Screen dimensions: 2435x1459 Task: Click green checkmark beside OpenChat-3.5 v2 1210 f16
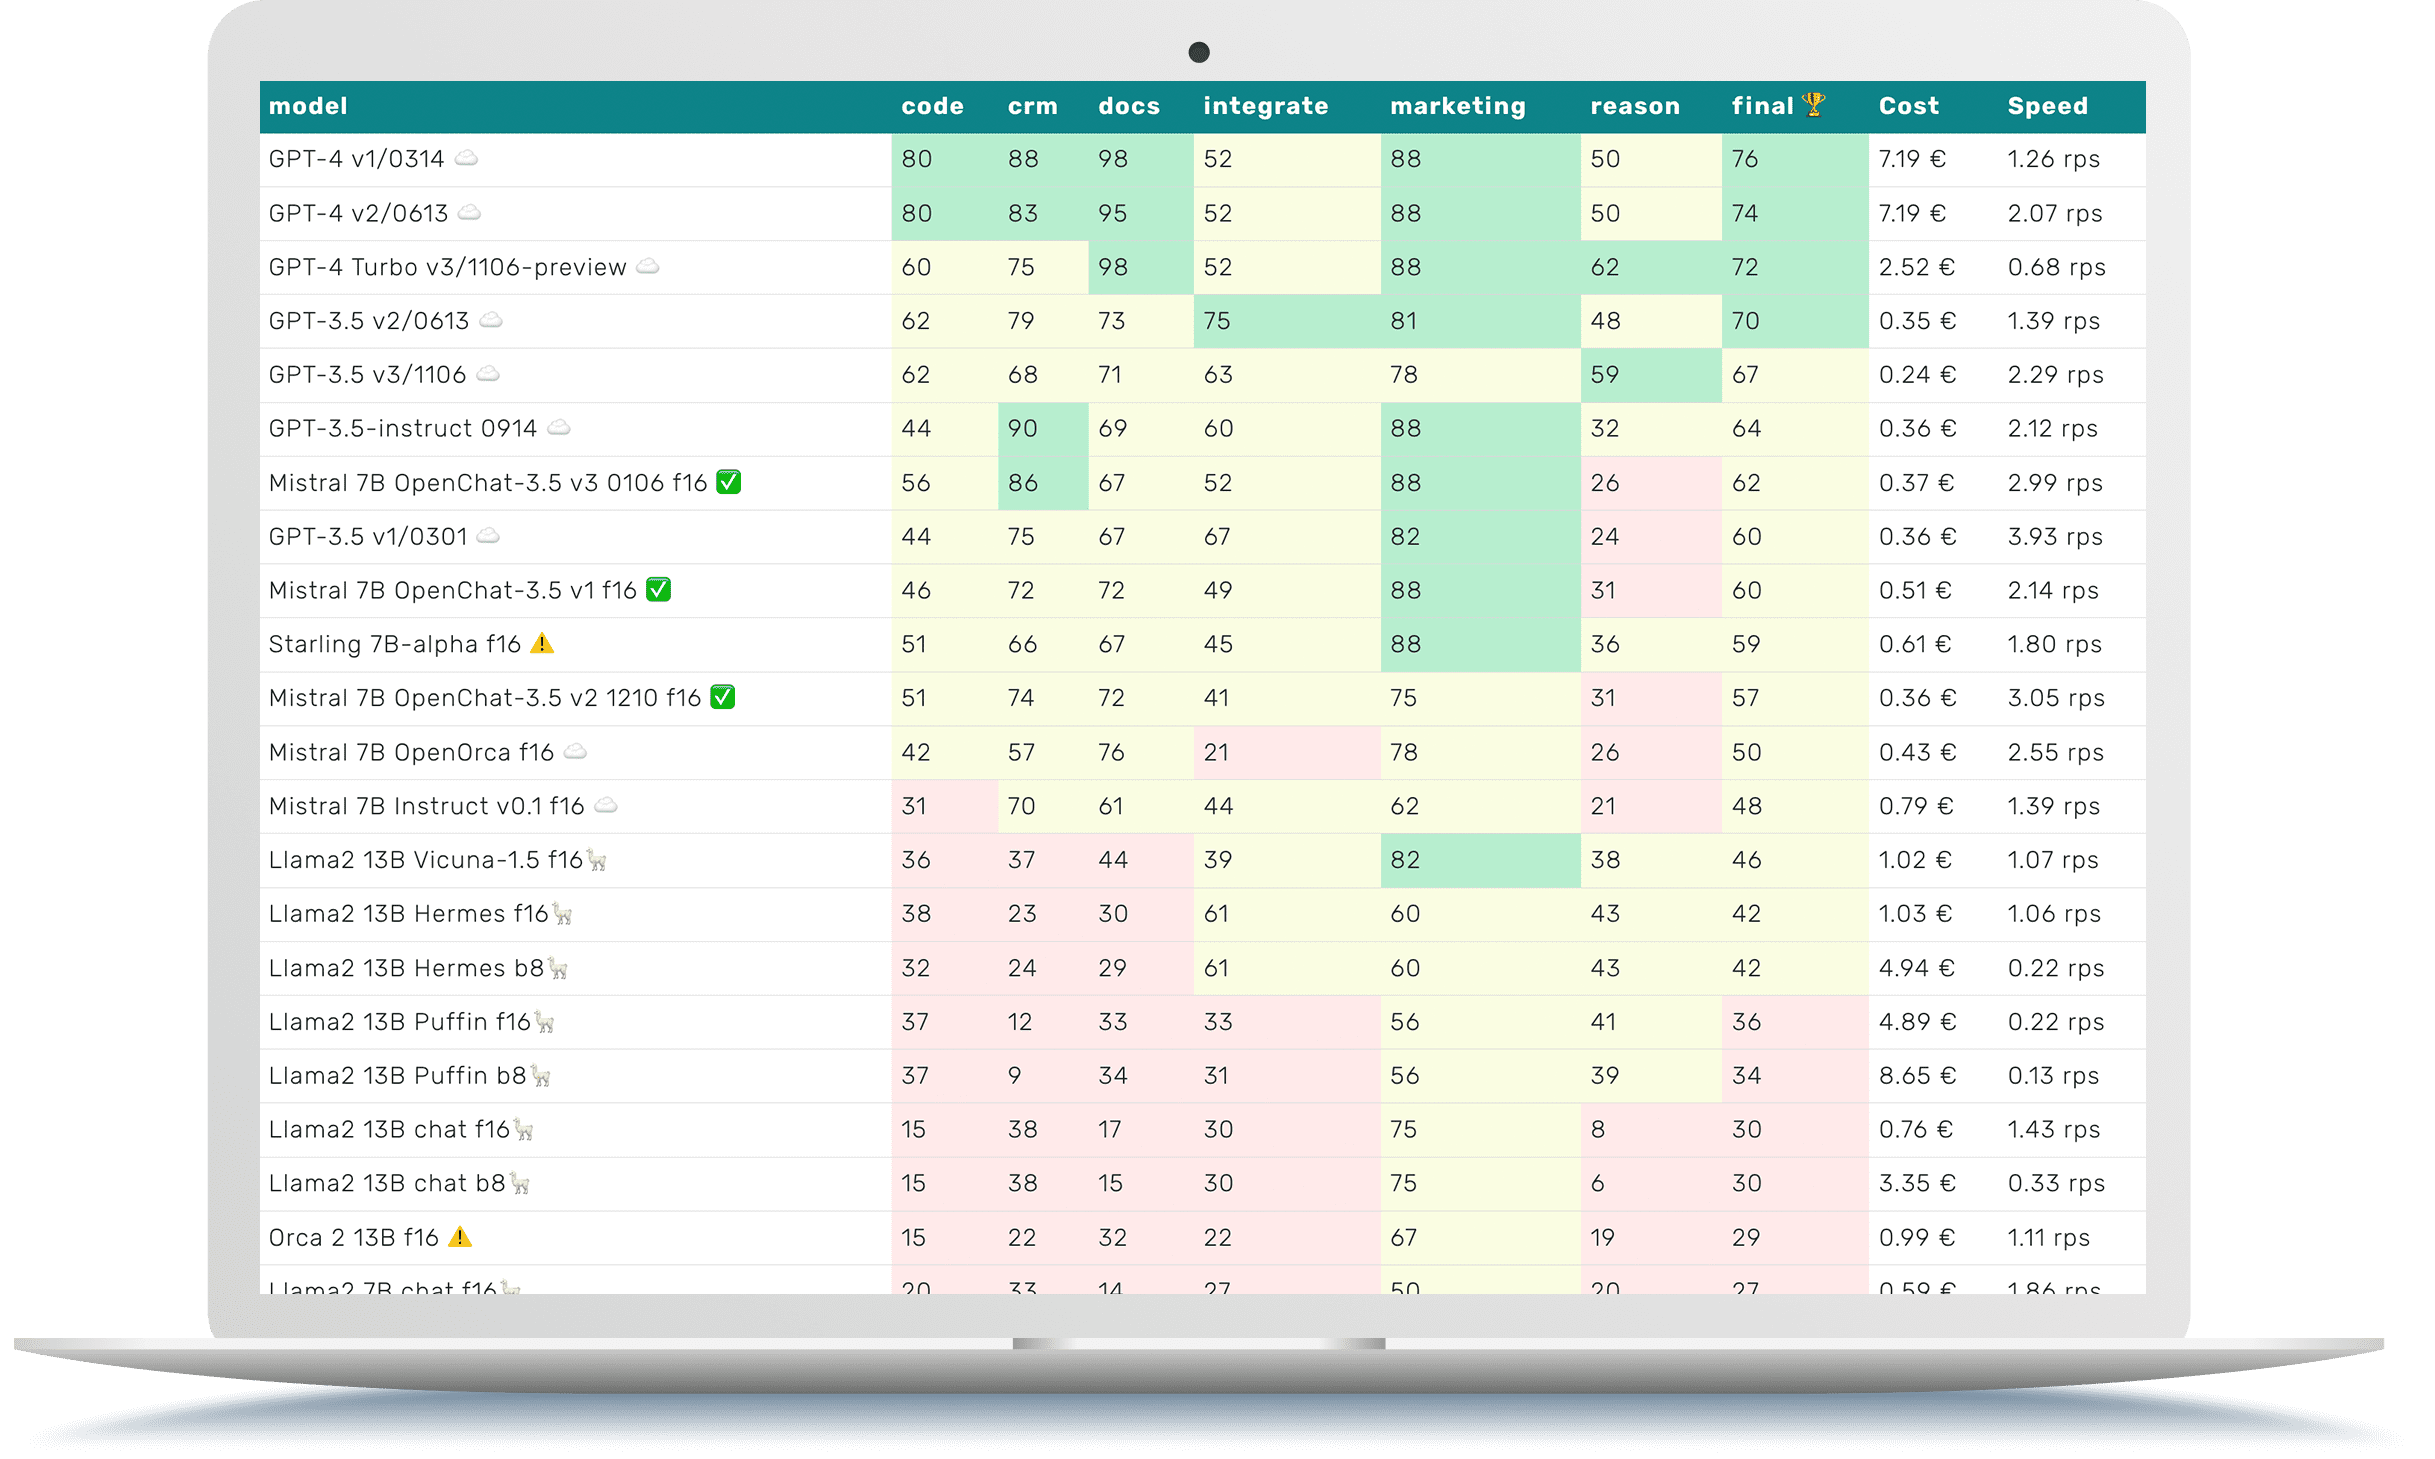723,697
